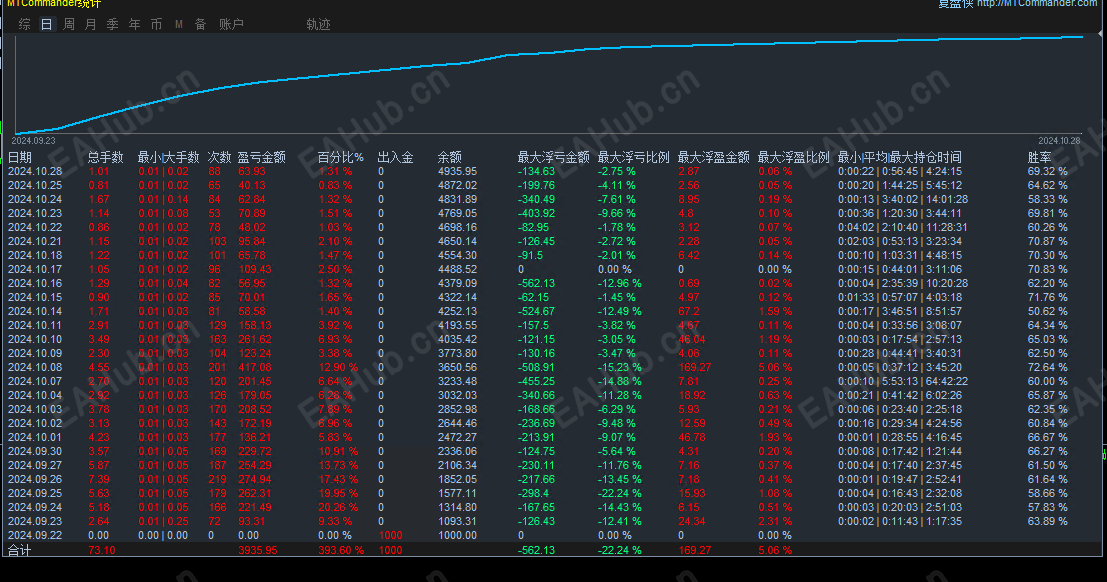Click floating loss ratio -22.24 % on 2024.09.25

click(620, 493)
